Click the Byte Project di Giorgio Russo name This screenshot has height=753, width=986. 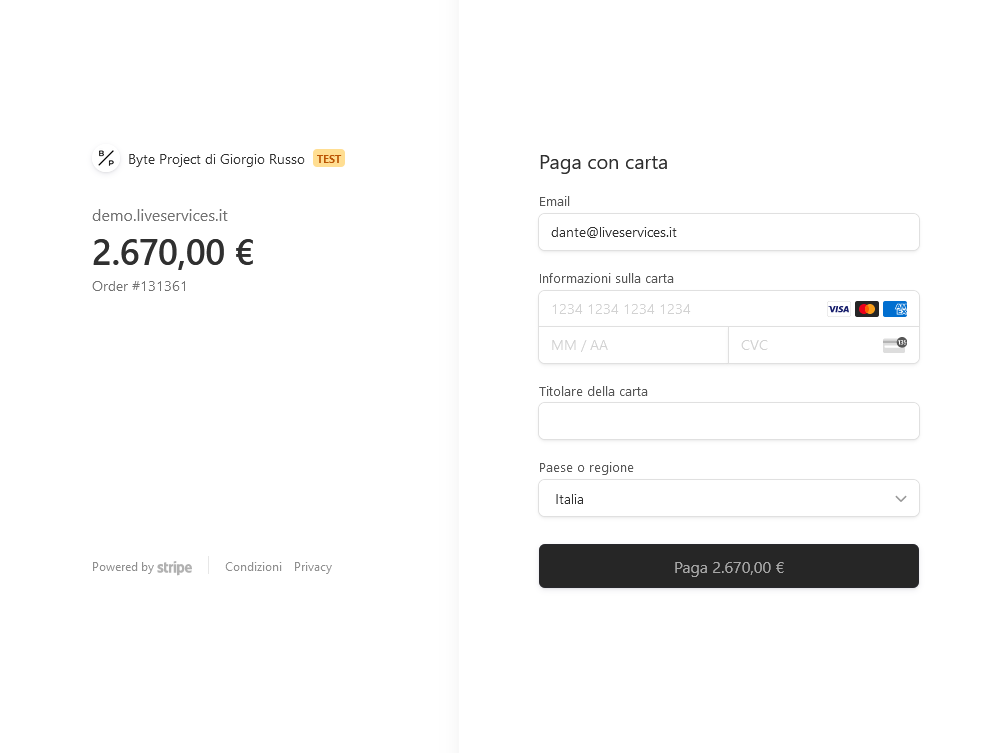pyautogui.click(x=216, y=159)
